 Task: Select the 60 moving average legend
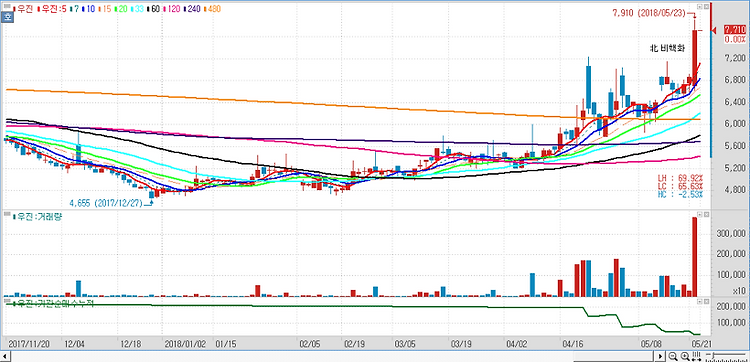(x=154, y=9)
